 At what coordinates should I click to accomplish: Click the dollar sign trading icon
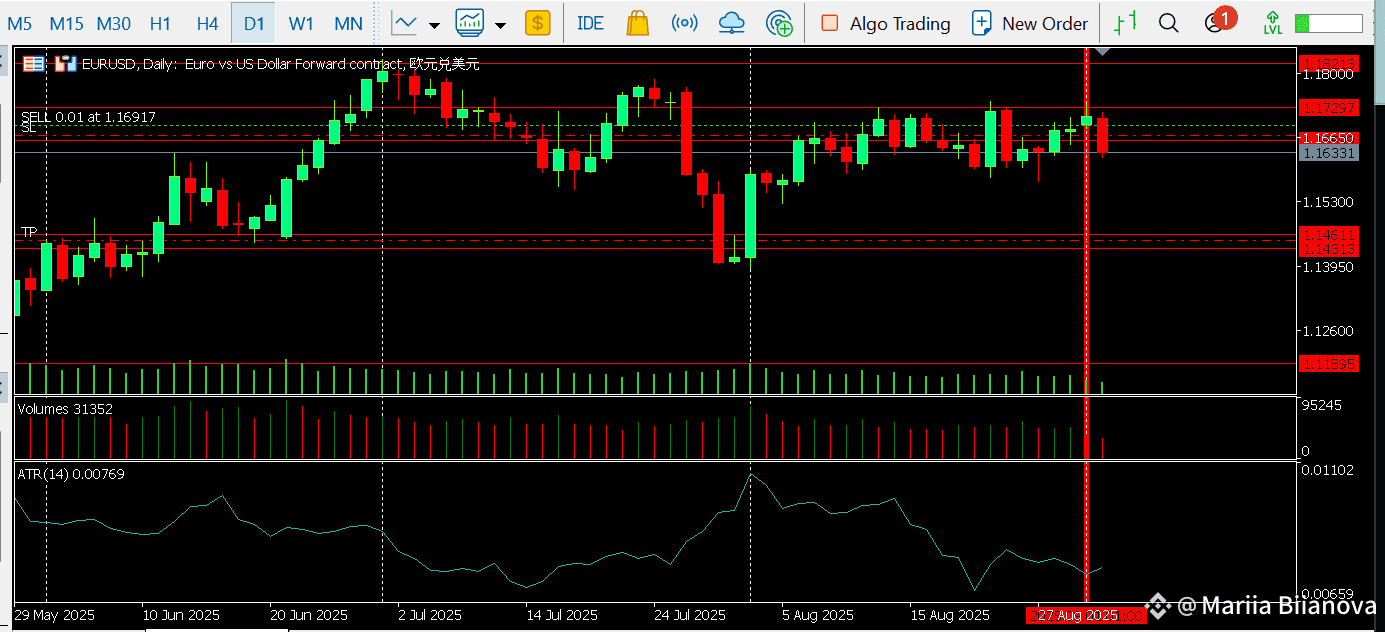pos(538,23)
